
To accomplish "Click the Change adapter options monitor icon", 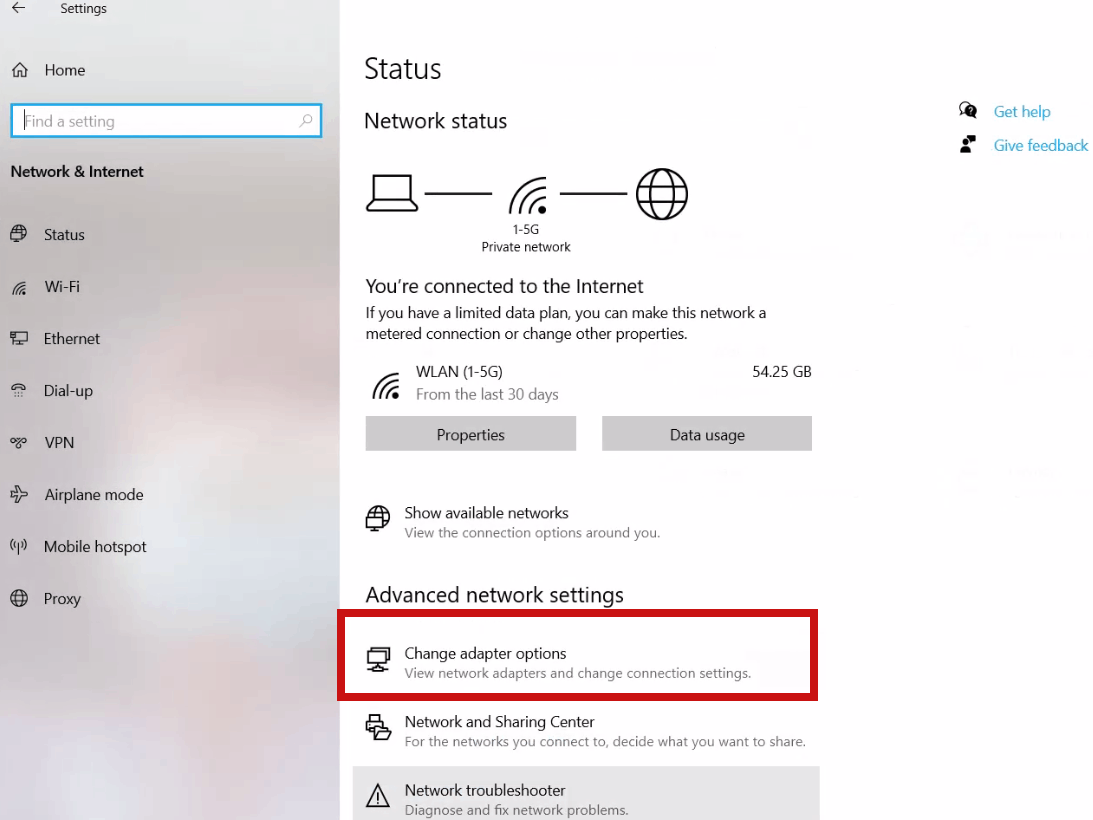I will pos(378,659).
